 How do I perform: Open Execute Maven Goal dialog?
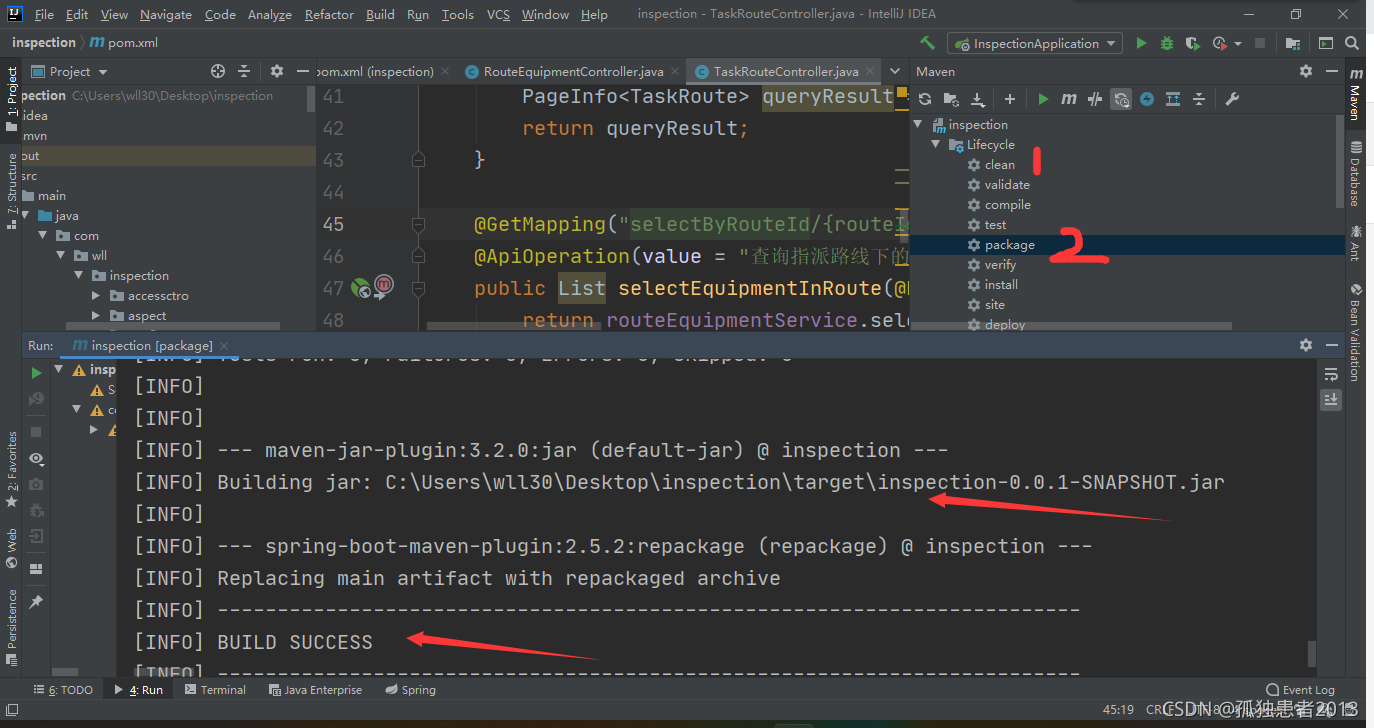pos(1069,99)
